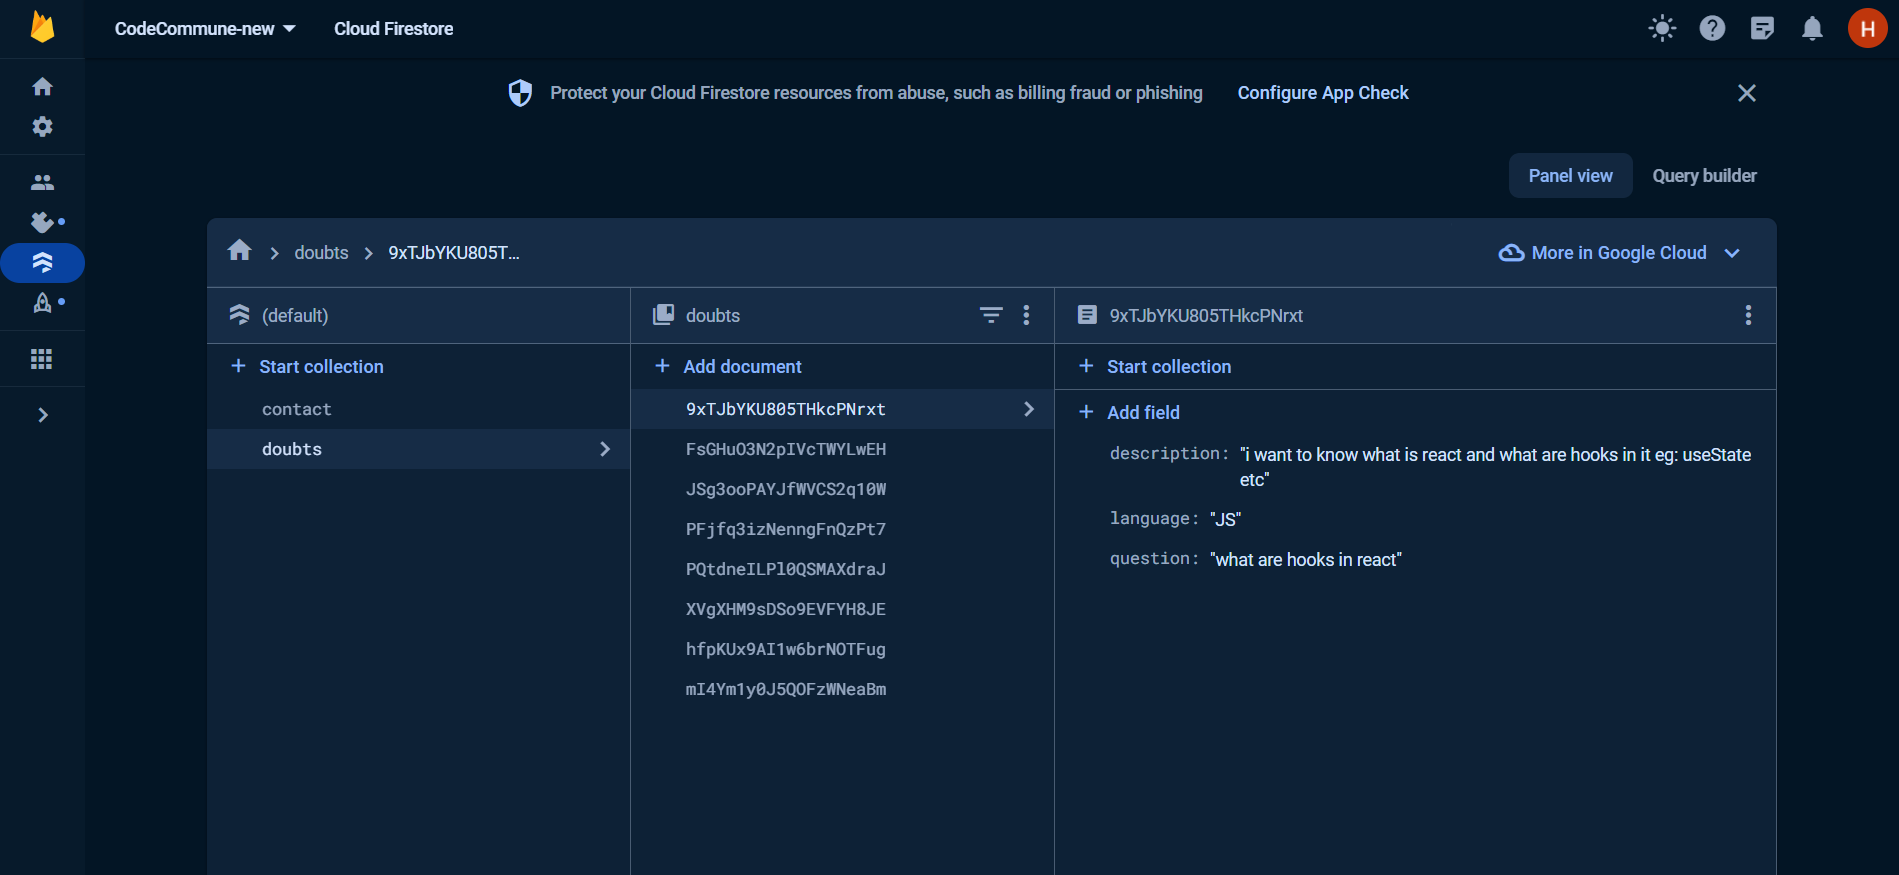The image size is (1899, 875).
Task: Open document panel three-dot menu
Action: pyautogui.click(x=1748, y=316)
